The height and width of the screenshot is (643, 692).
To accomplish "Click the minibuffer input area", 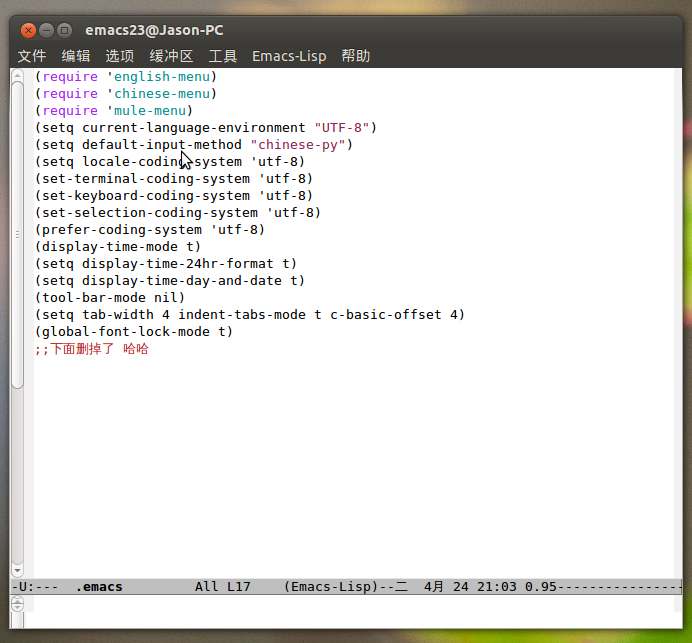I will 353,604.
